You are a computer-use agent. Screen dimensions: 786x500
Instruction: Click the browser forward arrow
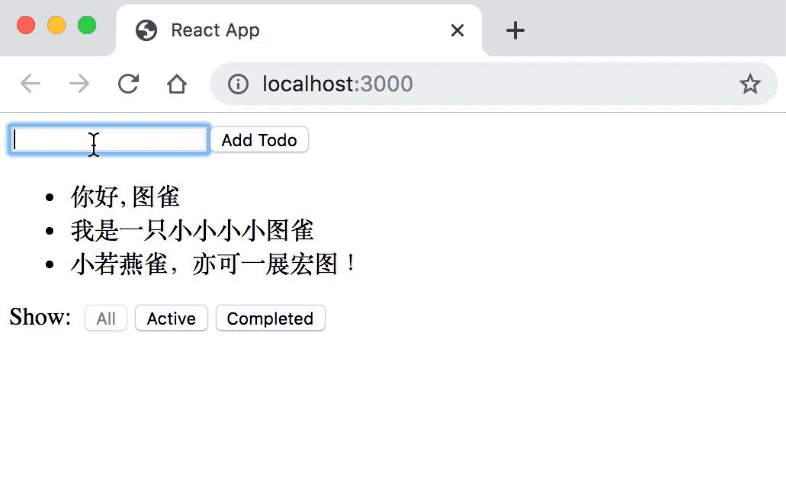pos(79,84)
